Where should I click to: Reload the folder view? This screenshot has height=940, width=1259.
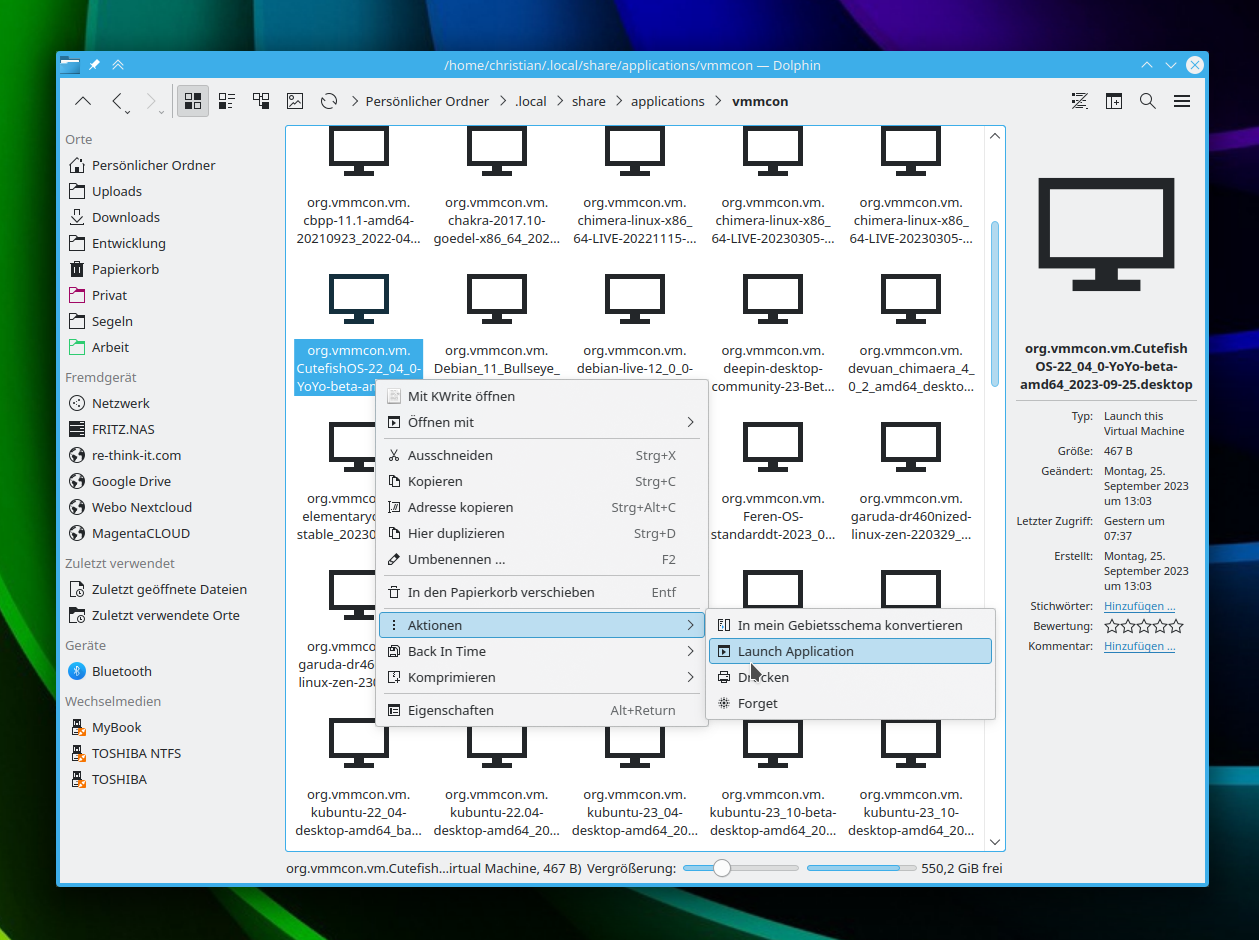(x=329, y=101)
